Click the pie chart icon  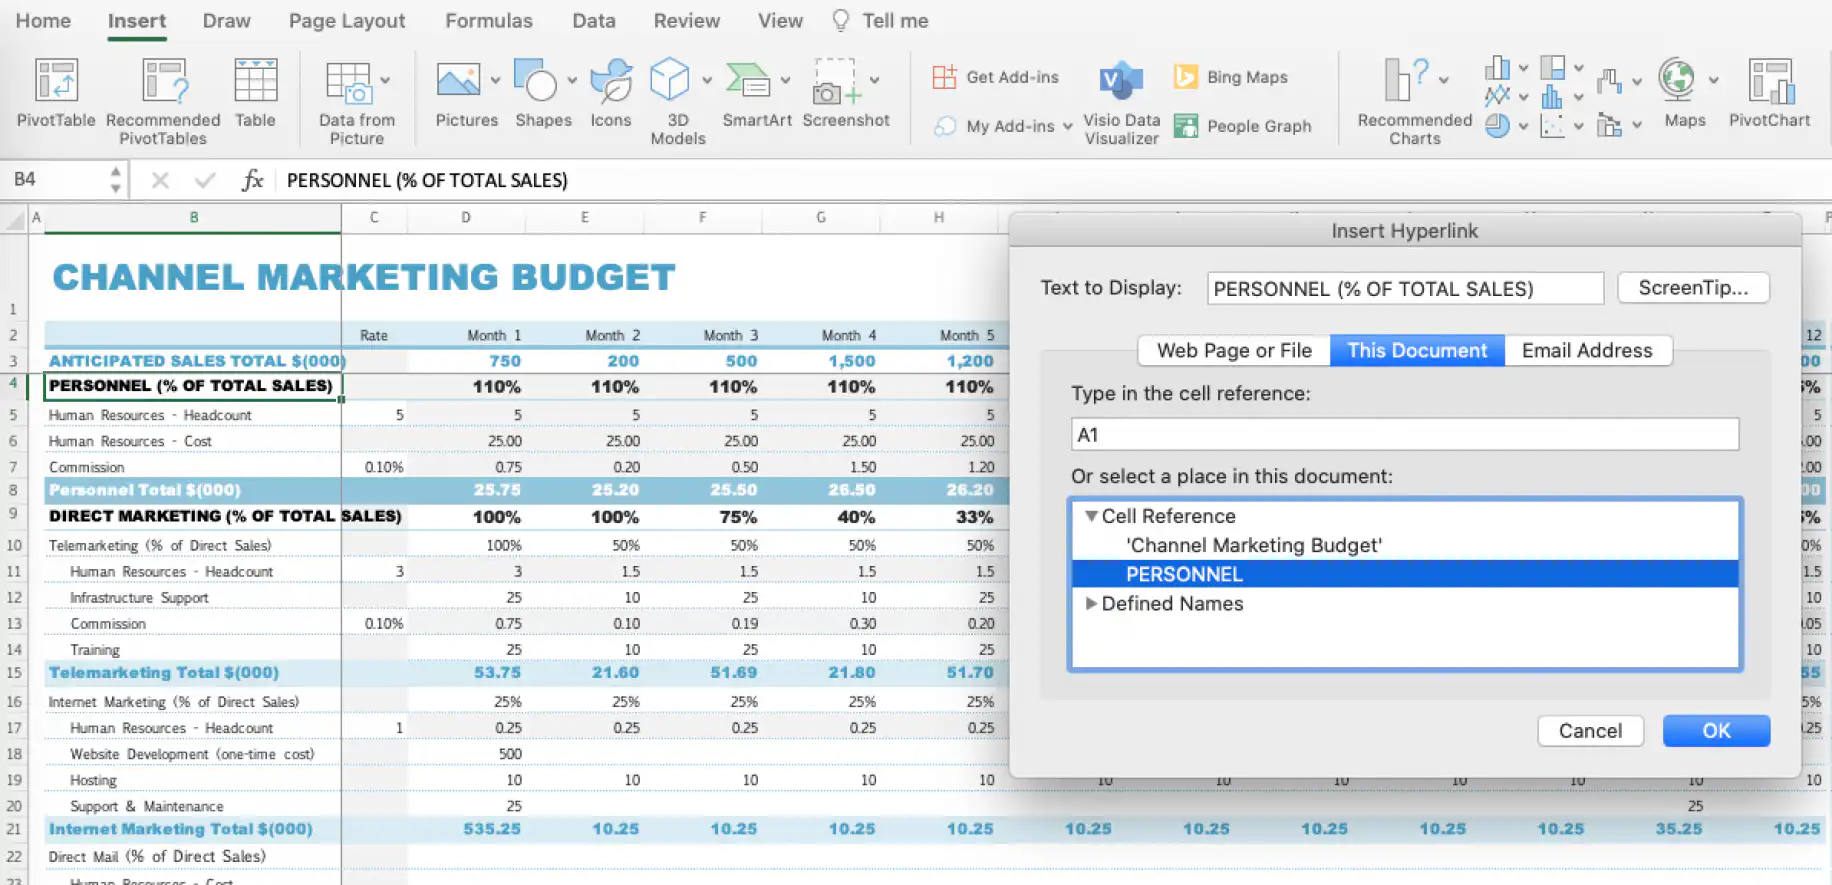(x=1497, y=126)
